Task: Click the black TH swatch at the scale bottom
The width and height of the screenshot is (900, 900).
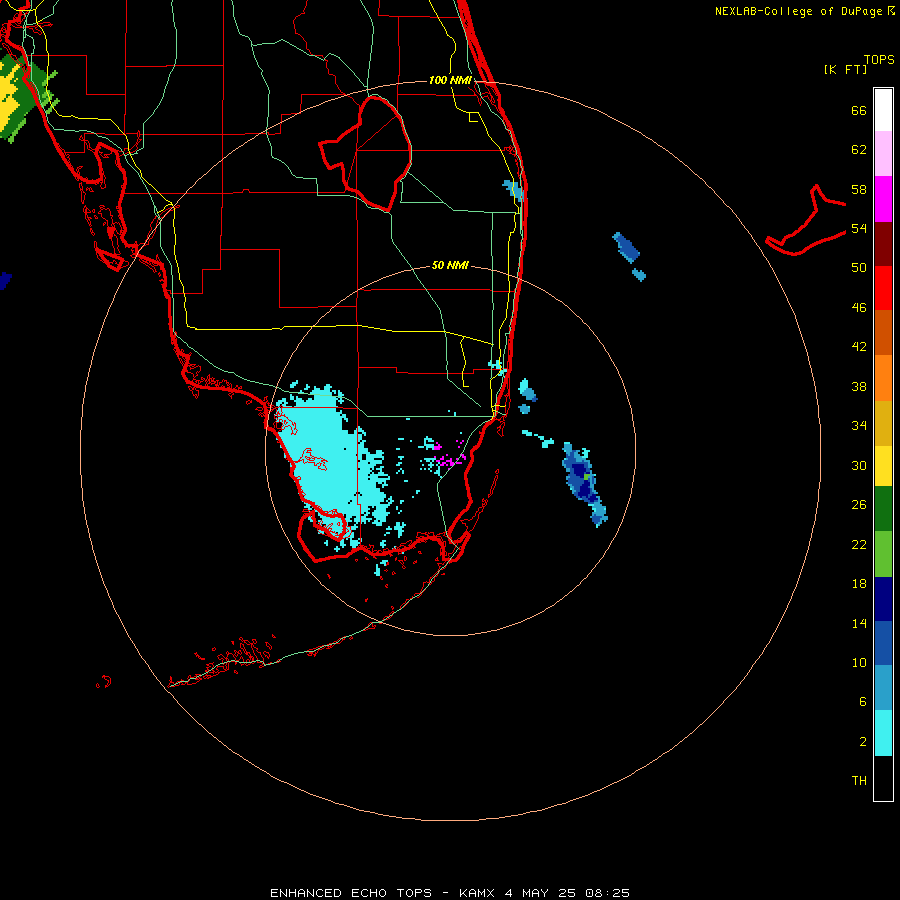Action: tap(883, 778)
